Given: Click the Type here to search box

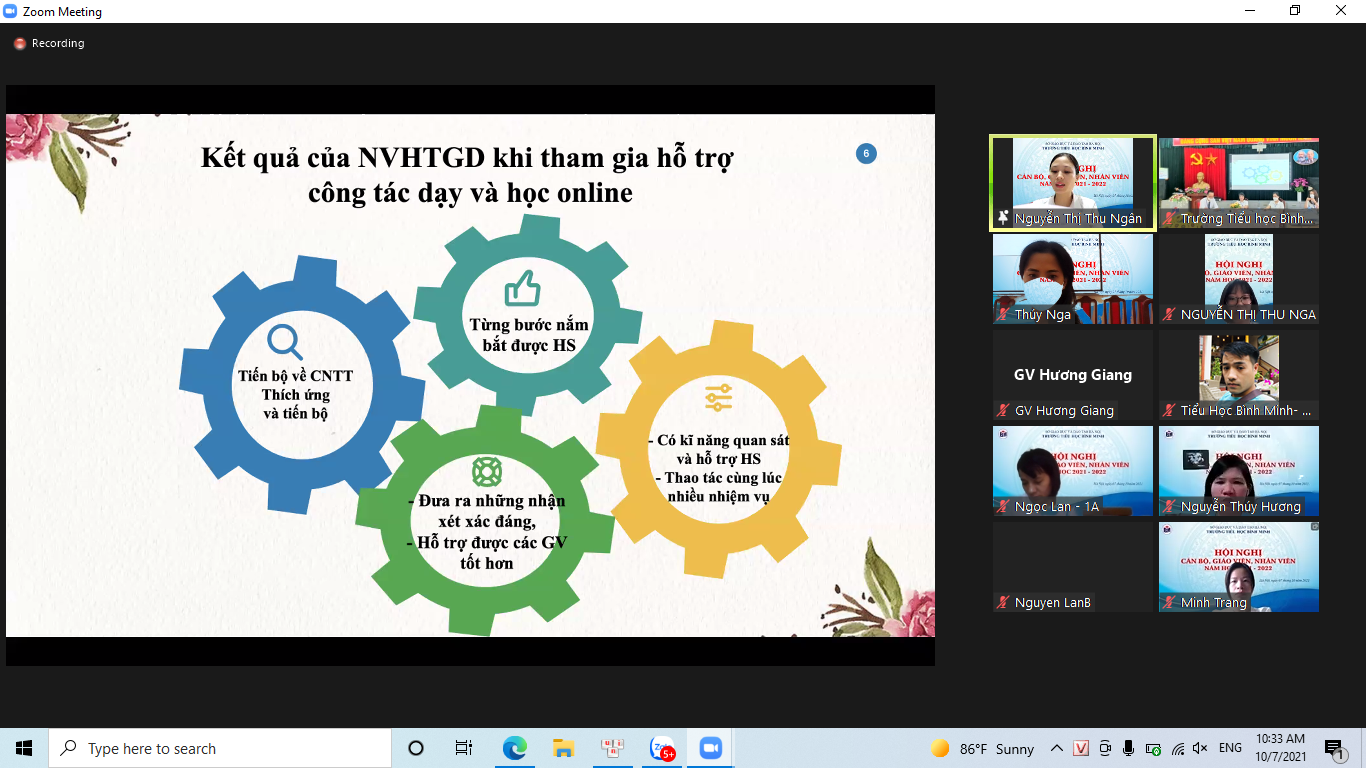Looking at the screenshot, I should pyautogui.click(x=220, y=748).
